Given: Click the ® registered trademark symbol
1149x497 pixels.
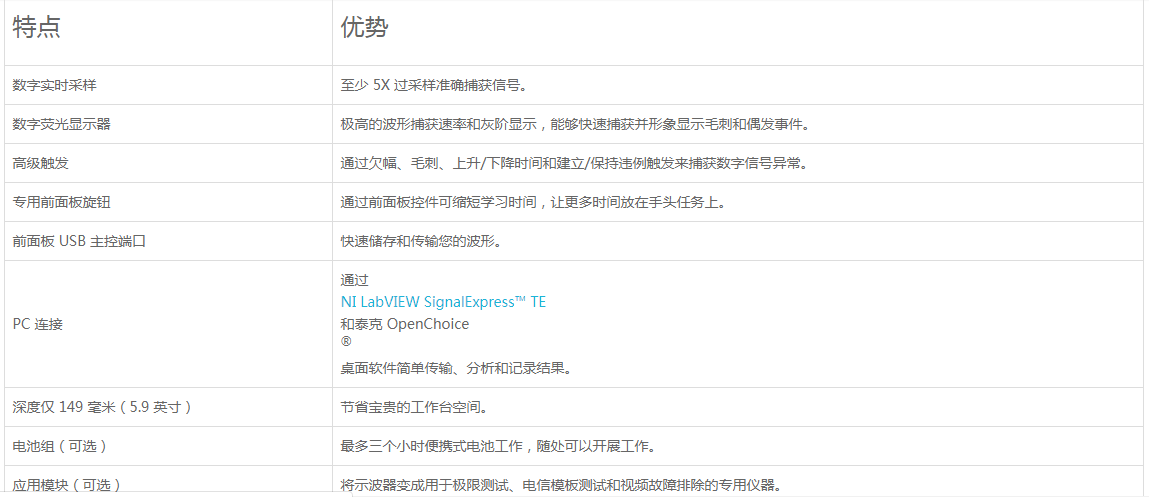Looking at the screenshot, I should coord(346,342).
